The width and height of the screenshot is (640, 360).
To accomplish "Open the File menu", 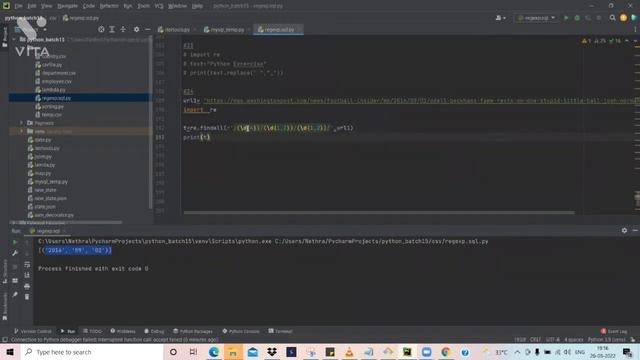I will [x=18, y=6].
